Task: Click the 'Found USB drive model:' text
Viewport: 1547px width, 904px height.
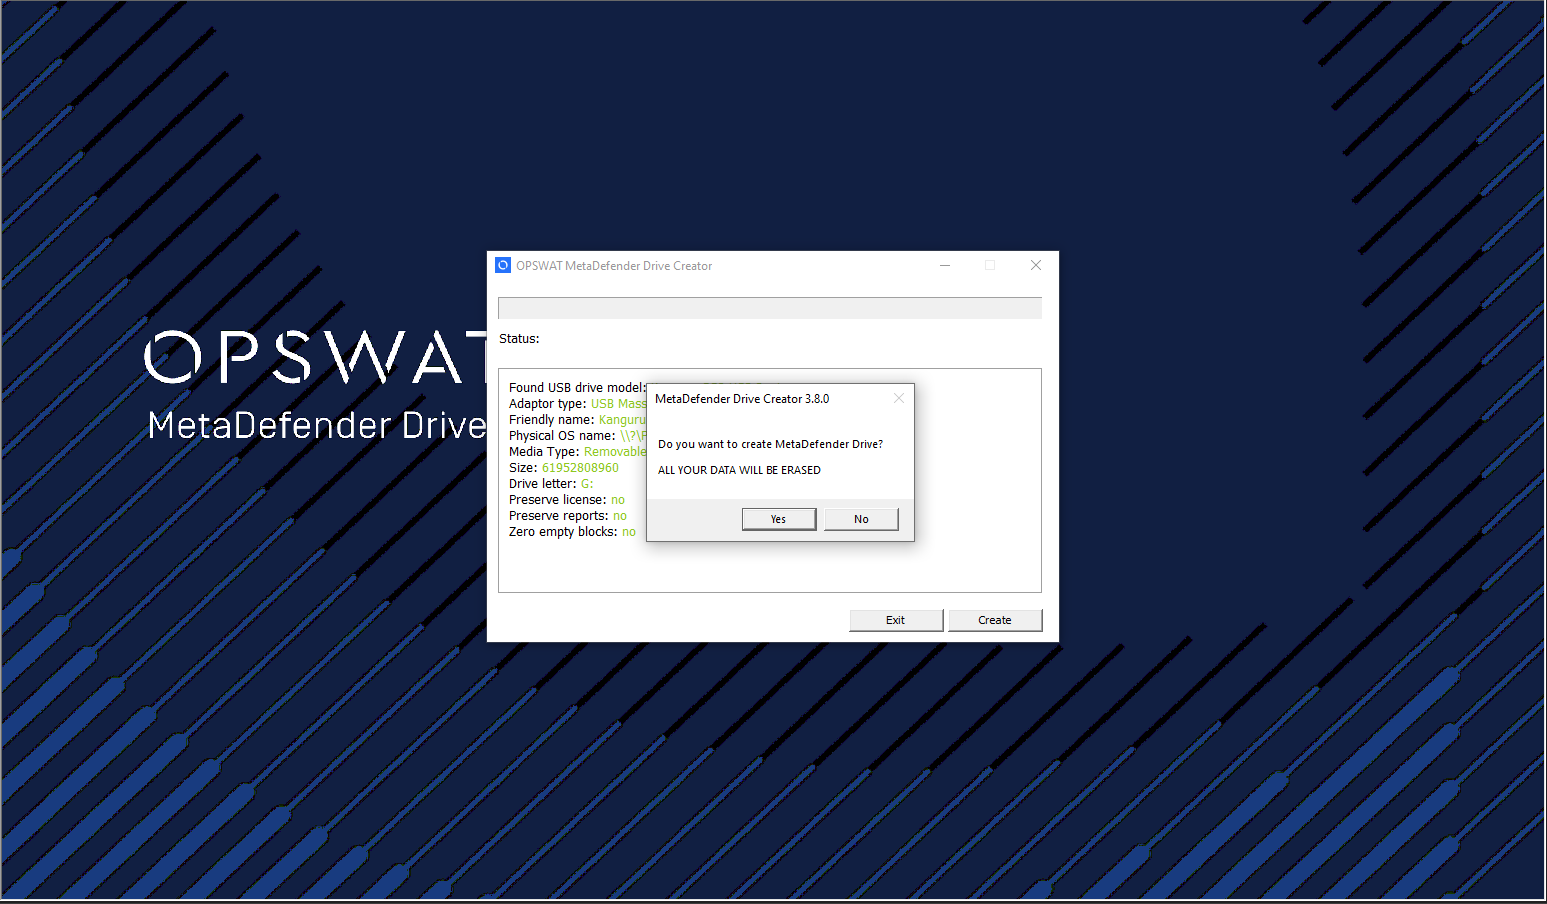Action: [x=577, y=388]
